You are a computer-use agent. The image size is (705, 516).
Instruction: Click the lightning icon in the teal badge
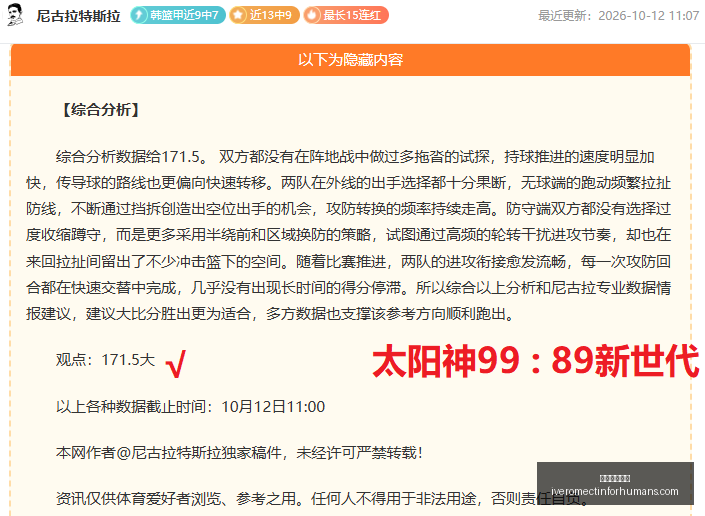click(139, 15)
